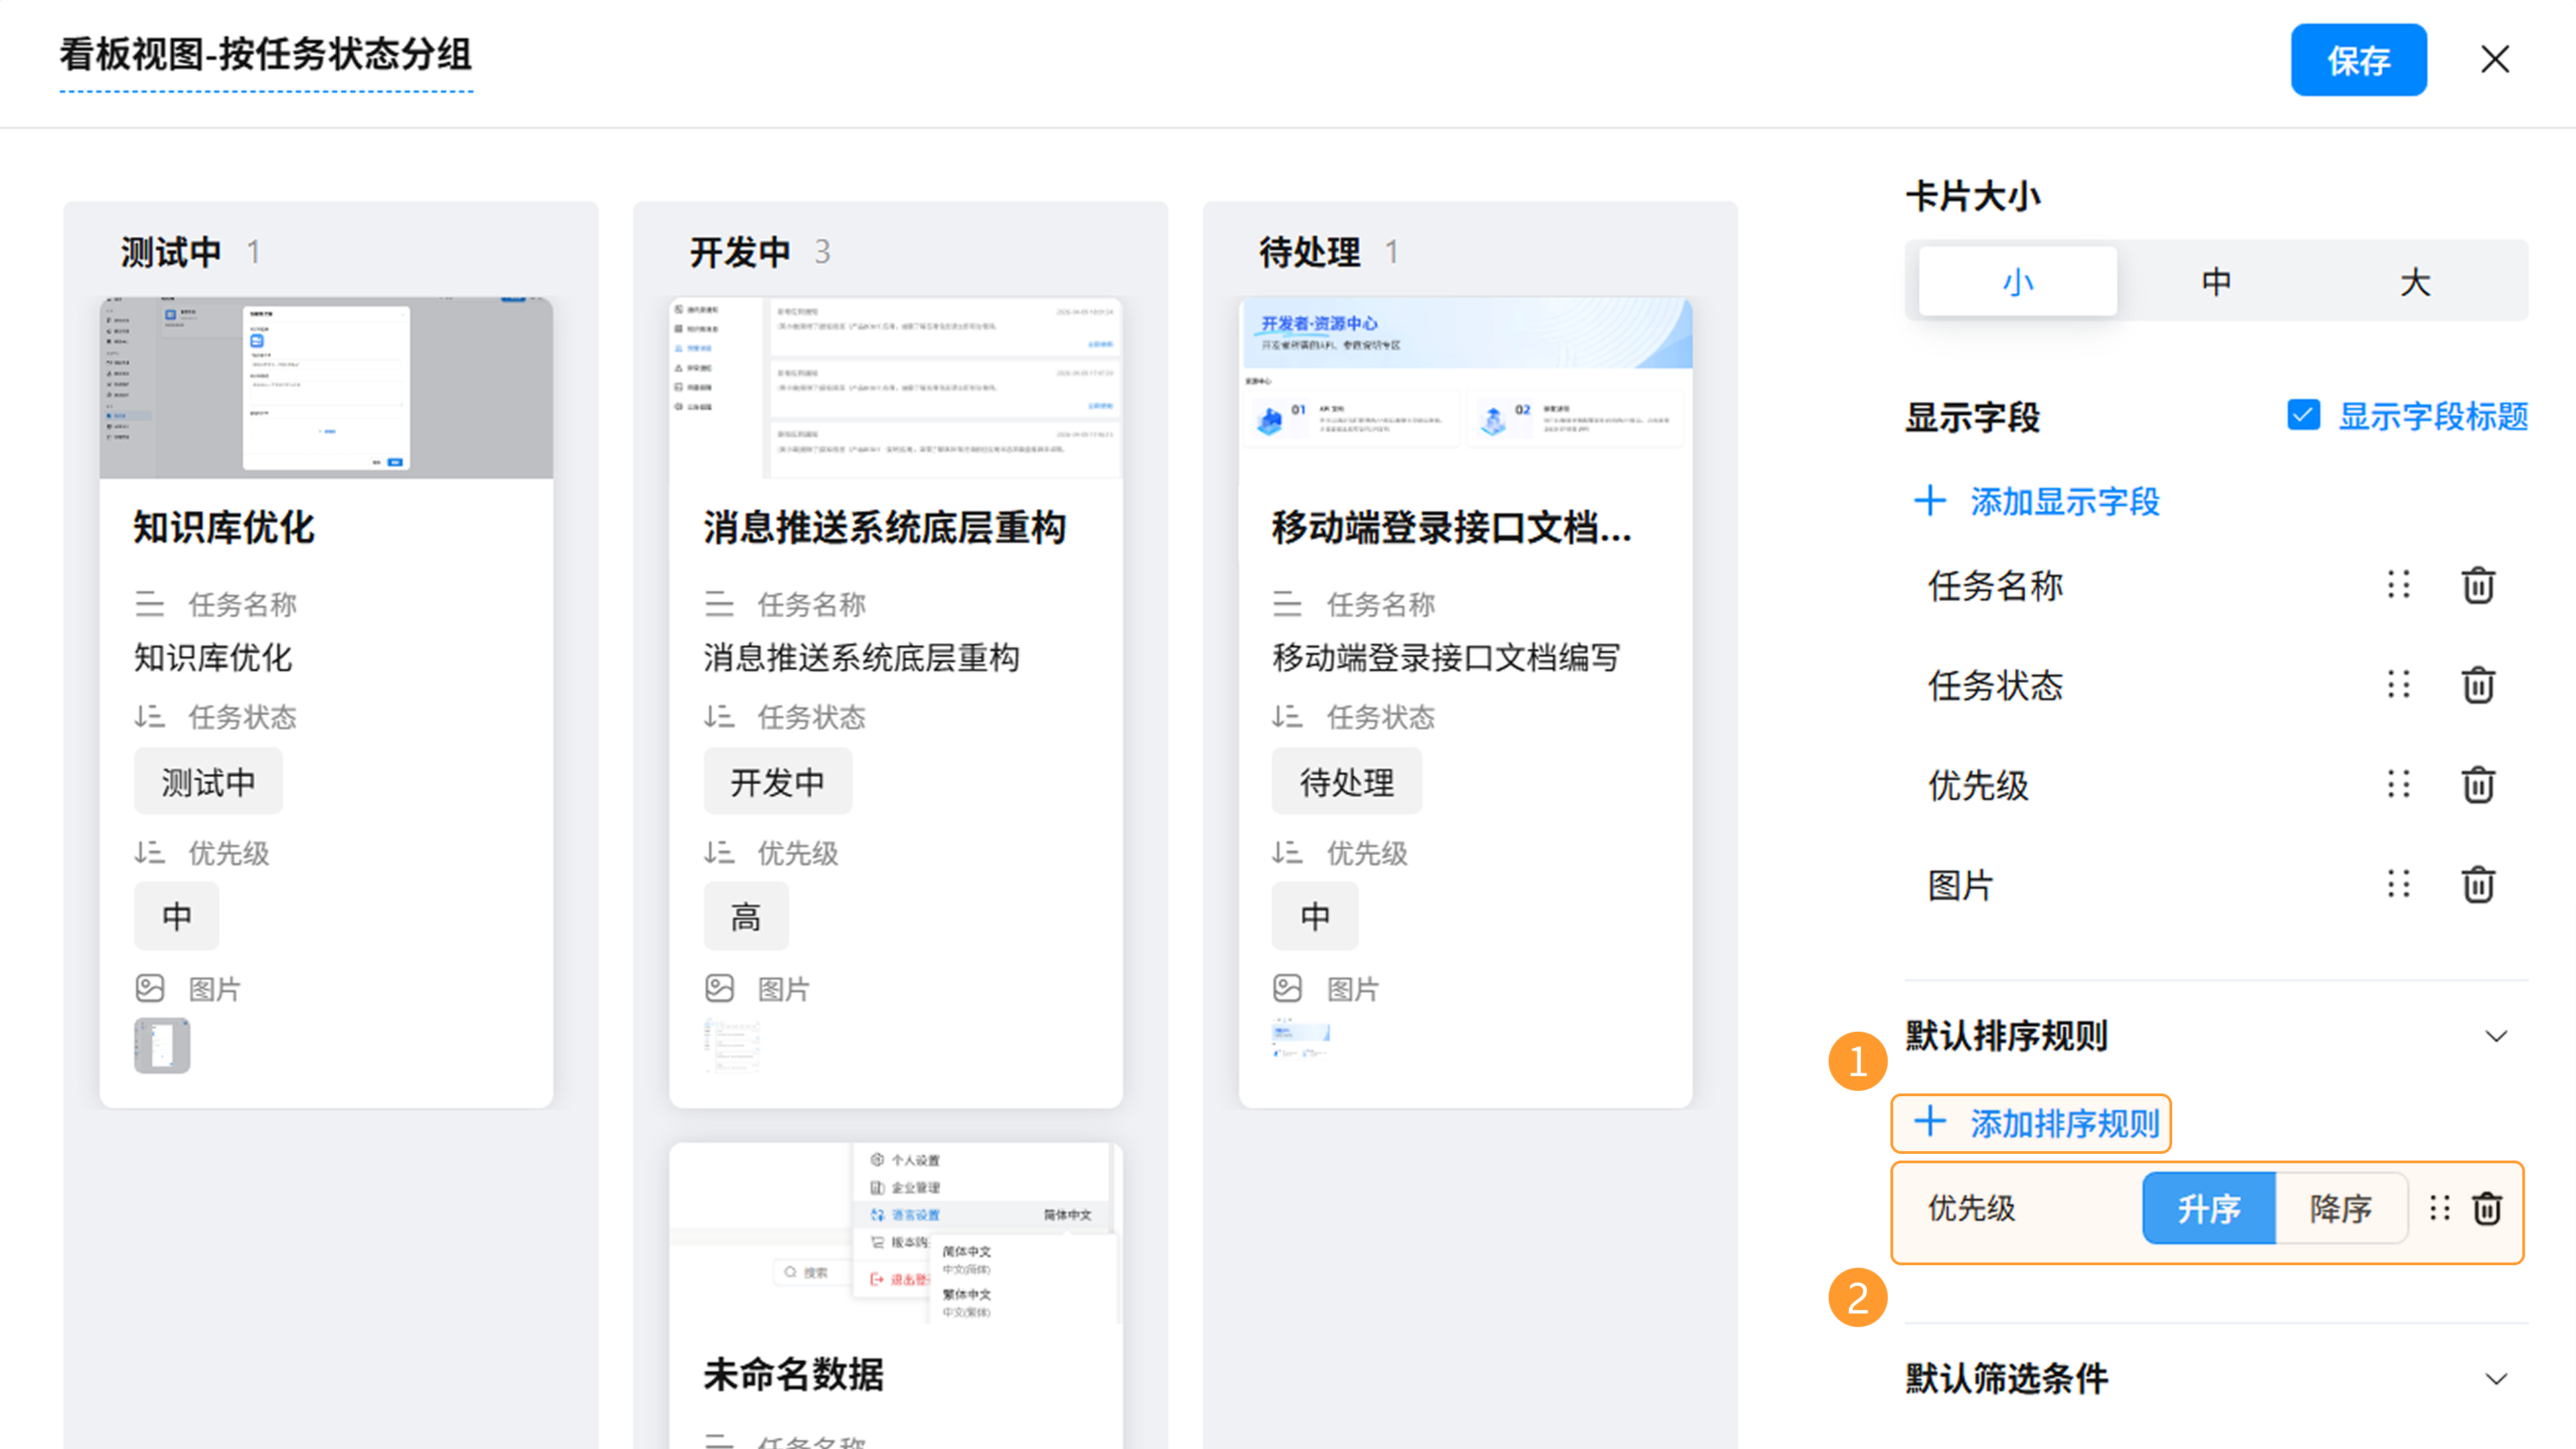
Task: Remove the 图片 display field
Action: (2477, 885)
